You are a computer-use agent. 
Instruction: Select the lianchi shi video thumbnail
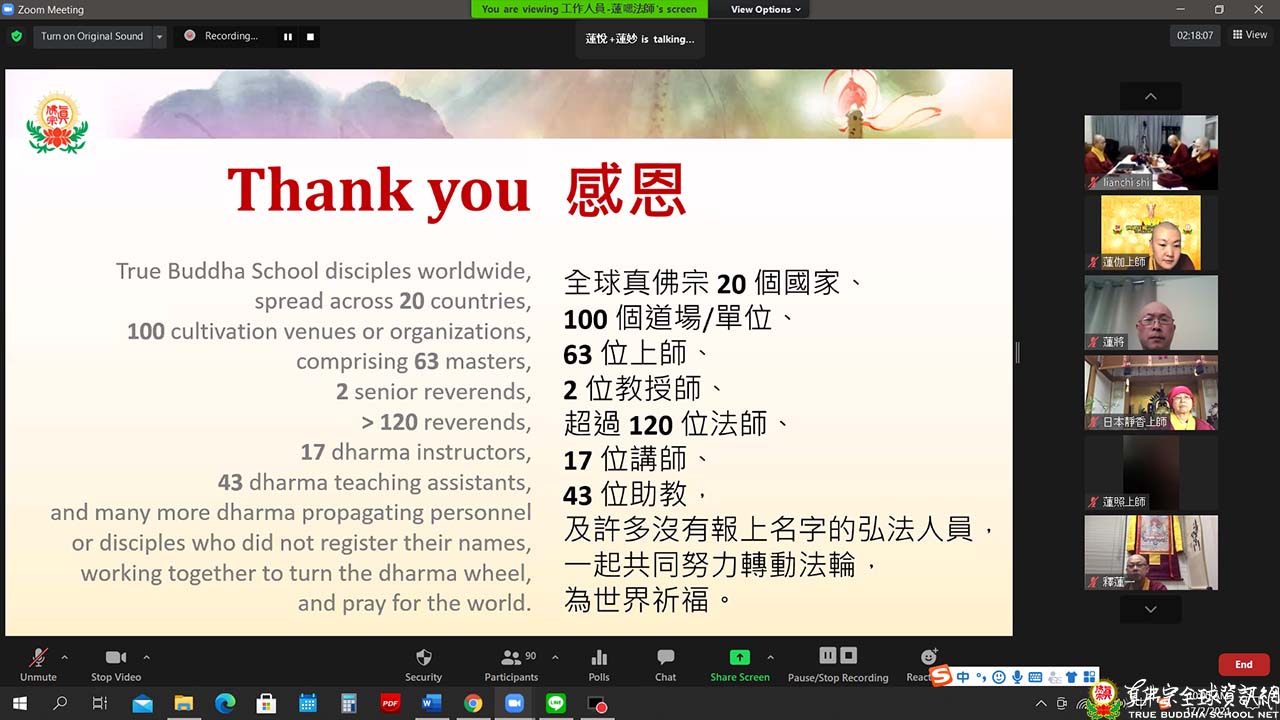click(x=1151, y=152)
